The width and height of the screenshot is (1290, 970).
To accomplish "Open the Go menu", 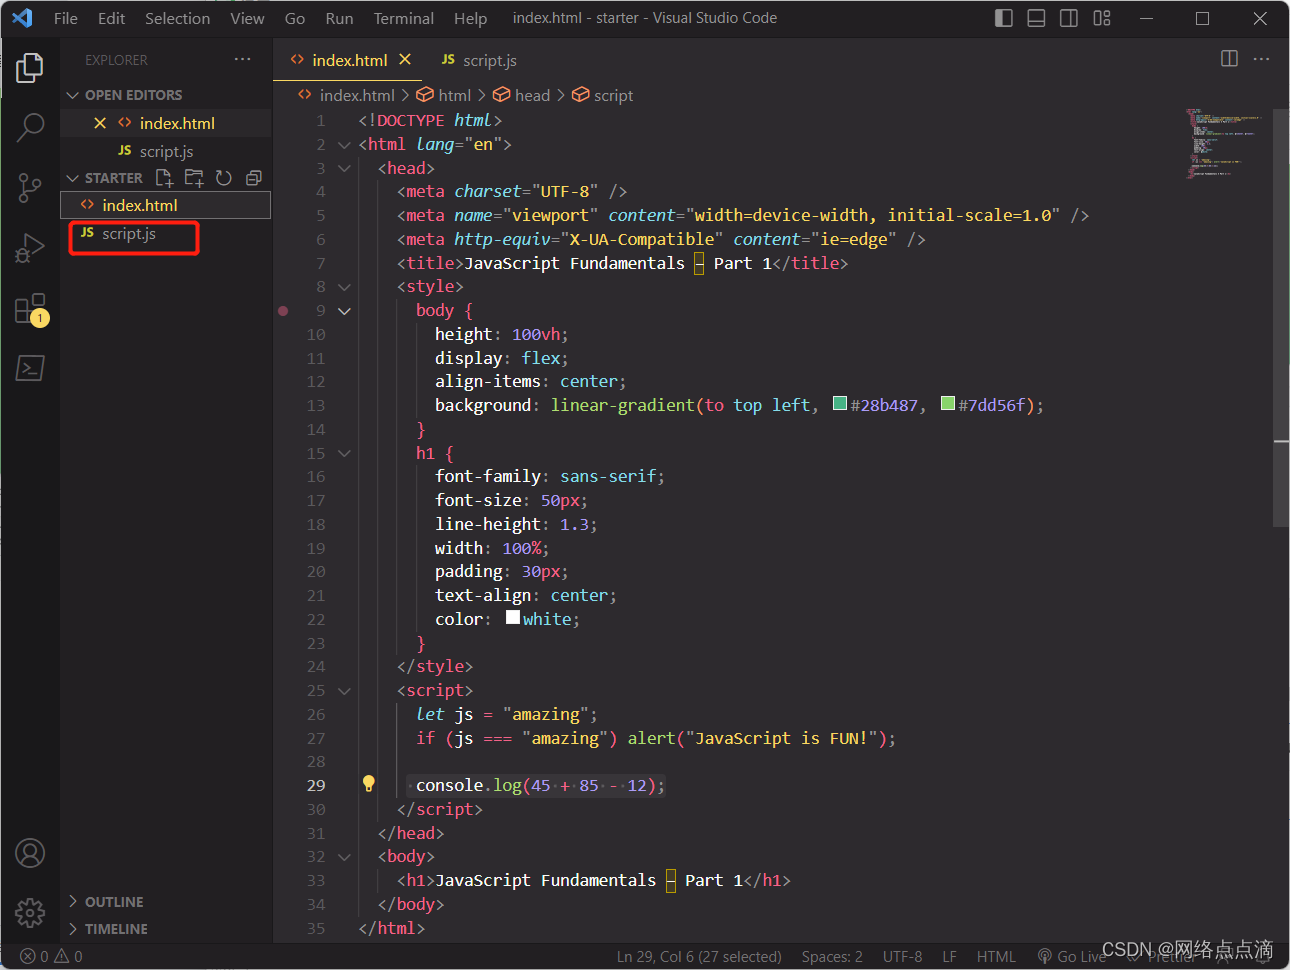I will pyautogui.click(x=295, y=18).
